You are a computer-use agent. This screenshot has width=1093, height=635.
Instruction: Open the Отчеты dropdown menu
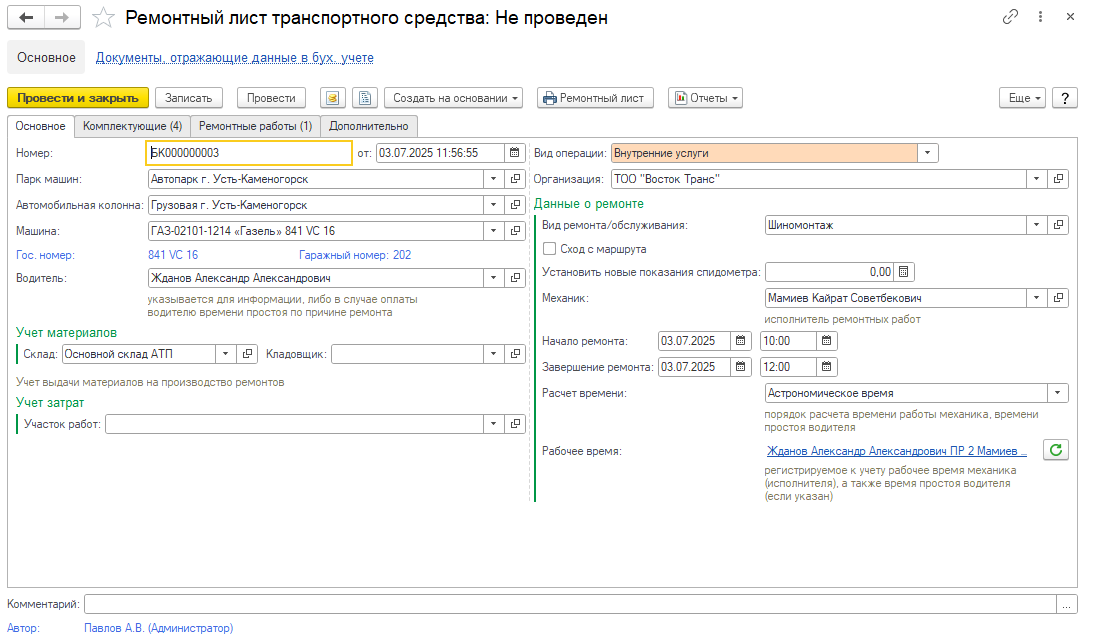click(x=705, y=98)
